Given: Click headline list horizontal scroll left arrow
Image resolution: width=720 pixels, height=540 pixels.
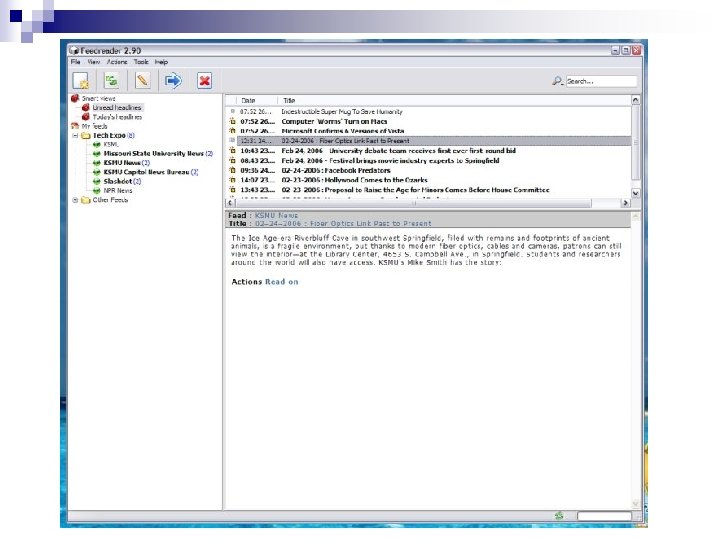Looking at the screenshot, I should pos(231,202).
